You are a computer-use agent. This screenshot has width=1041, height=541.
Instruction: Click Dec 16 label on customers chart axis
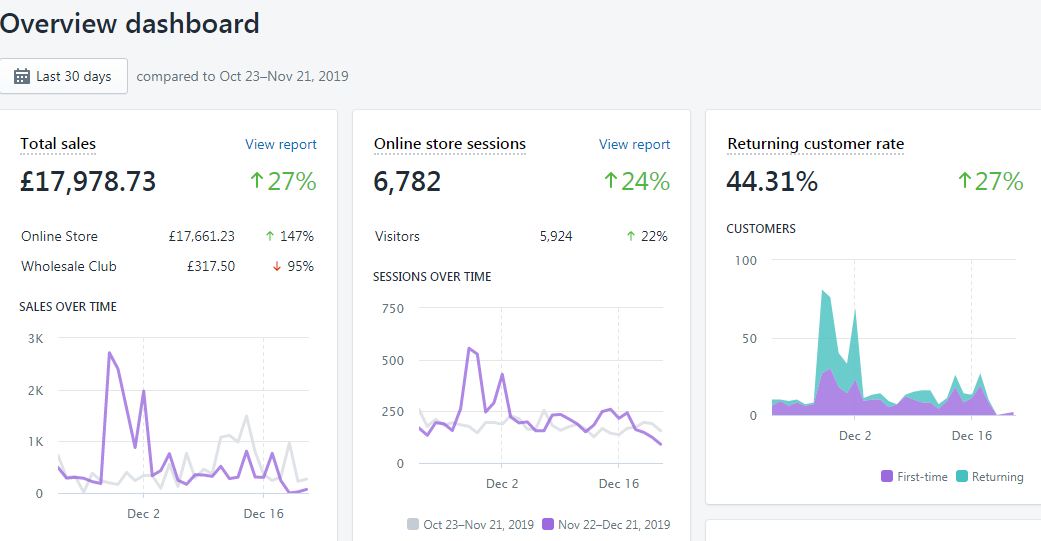(972, 435)
